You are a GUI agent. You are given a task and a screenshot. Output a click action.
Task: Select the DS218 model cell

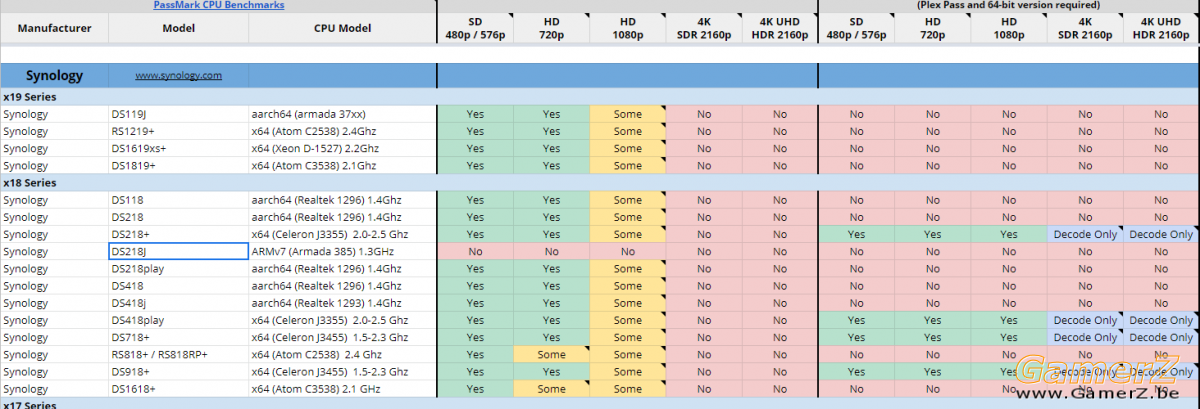178,217
